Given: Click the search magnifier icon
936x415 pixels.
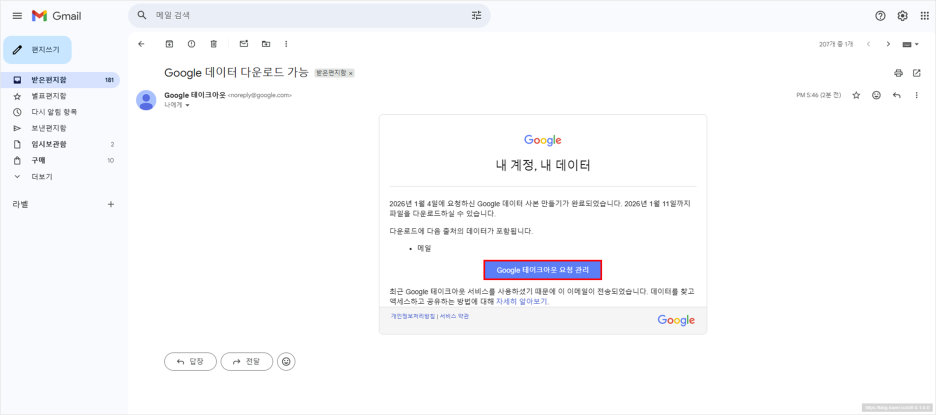Looking at the screenshot, I should click(142, 16).
